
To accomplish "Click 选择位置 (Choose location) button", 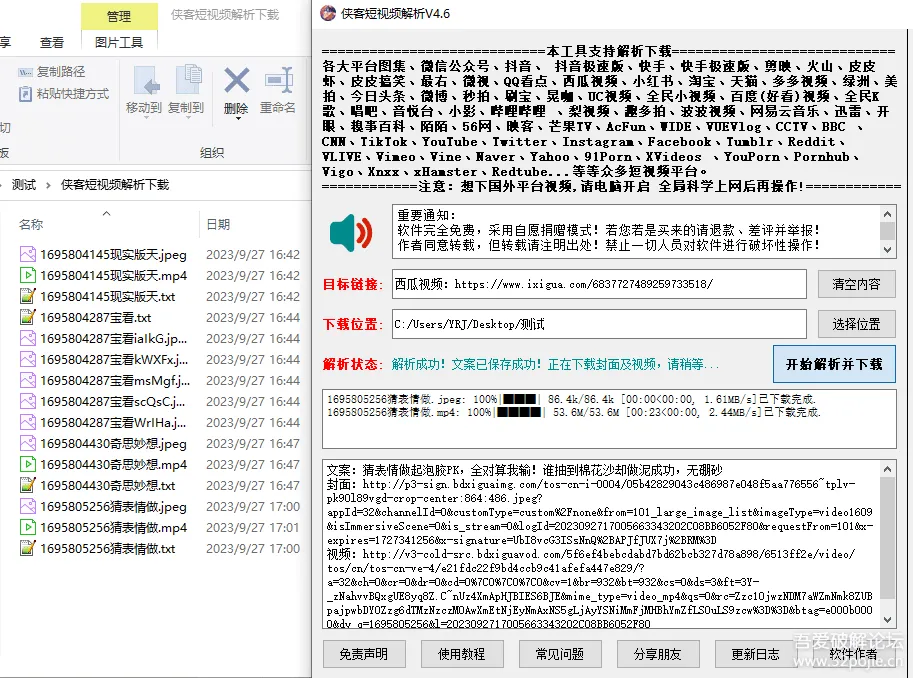I will point(856,324).
